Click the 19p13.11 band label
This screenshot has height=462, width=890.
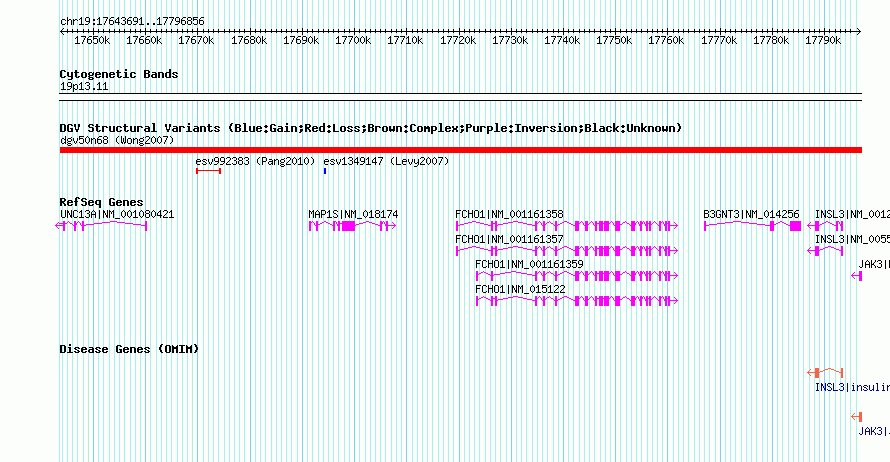click(x=84, y=87)
